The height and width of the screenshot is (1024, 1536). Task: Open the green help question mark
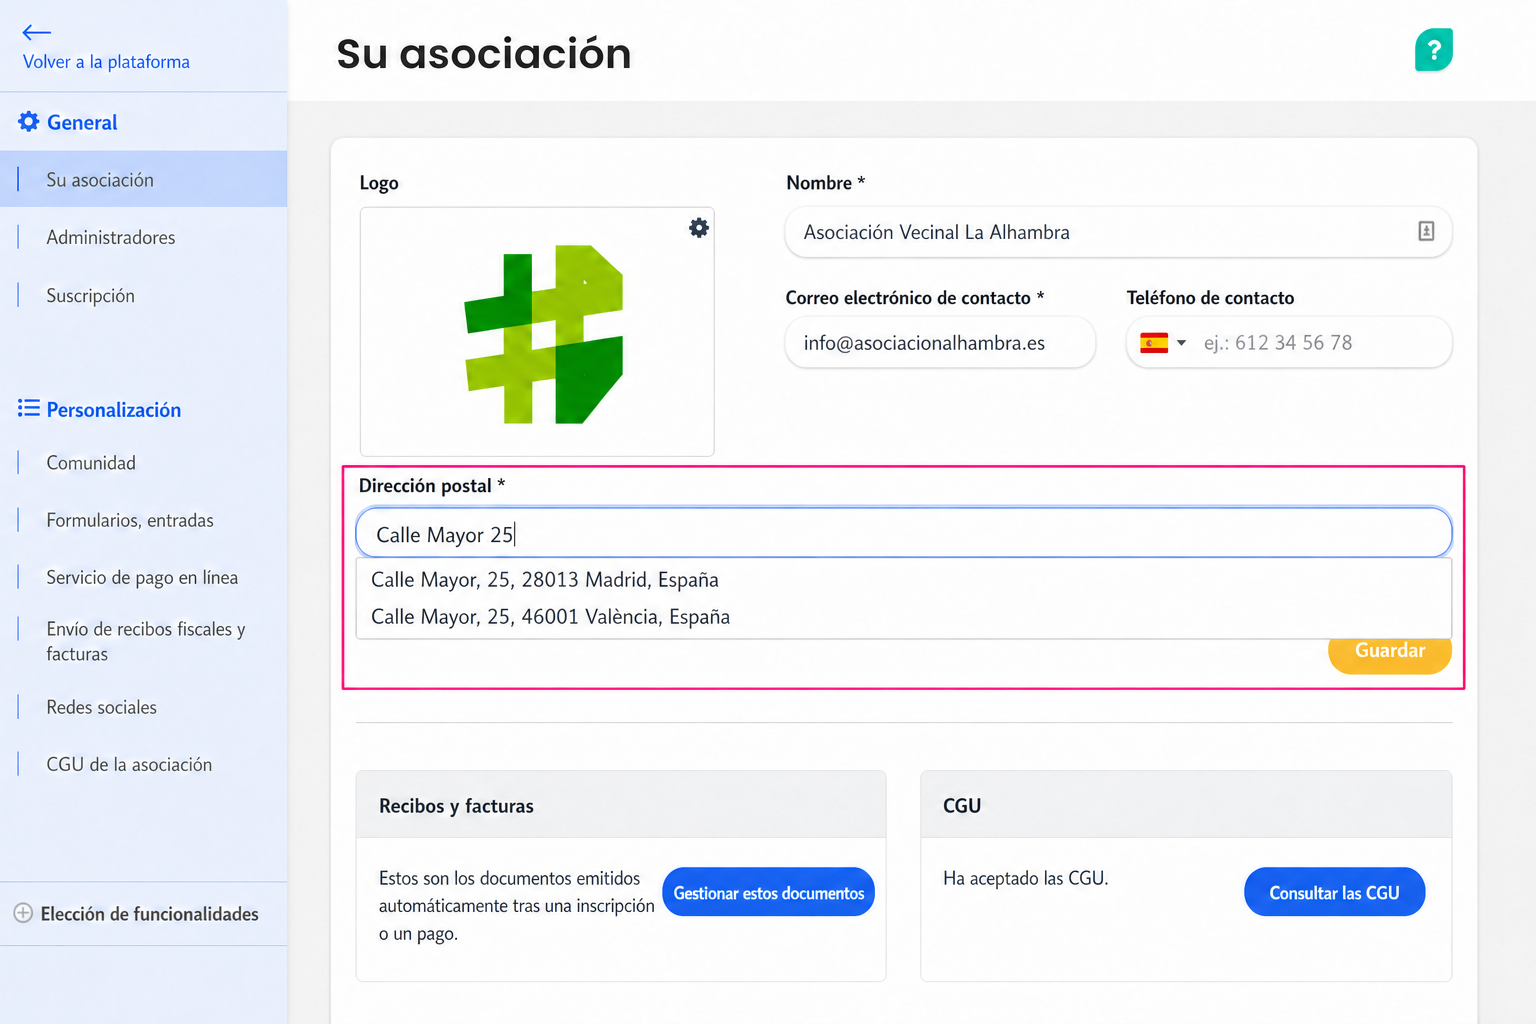[1433, 50]
